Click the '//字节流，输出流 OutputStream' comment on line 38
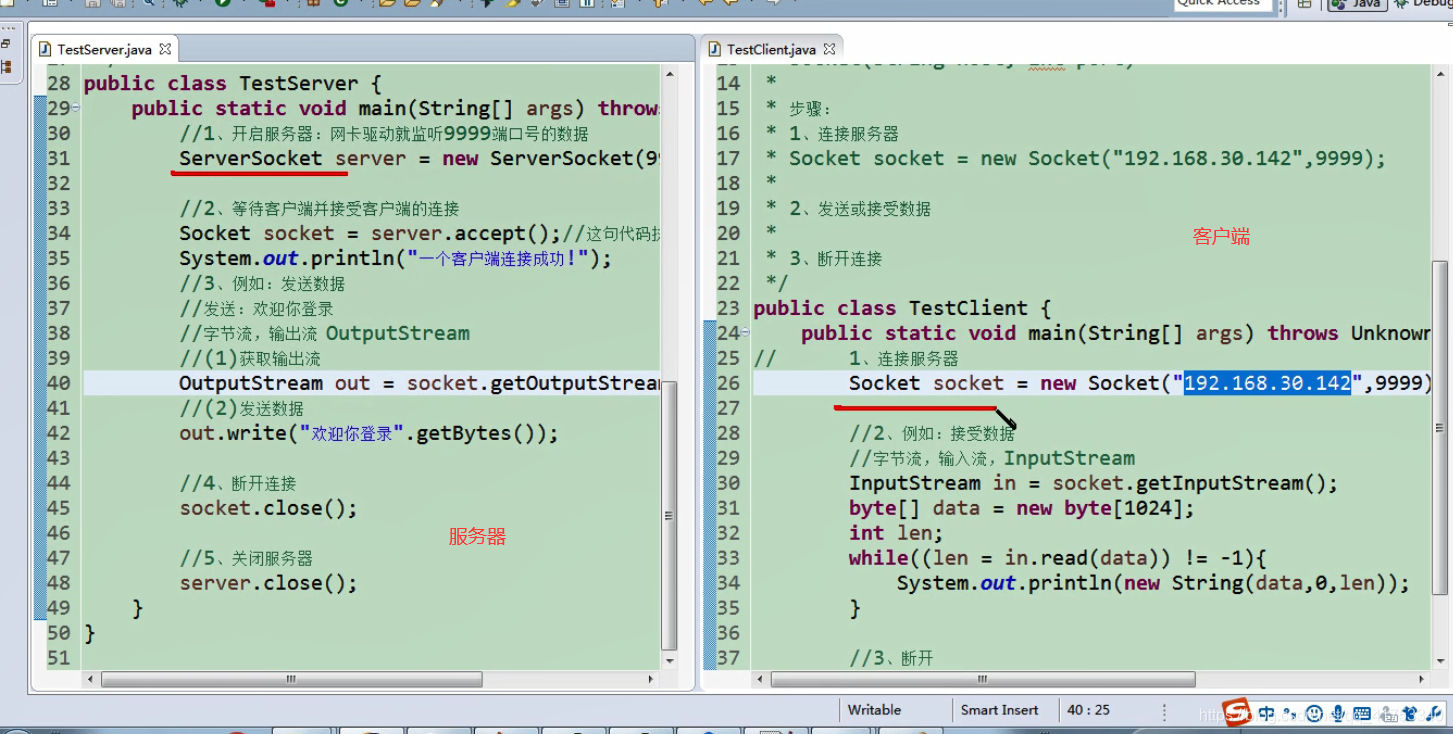1453x734 pixels. tap(324, 333)
